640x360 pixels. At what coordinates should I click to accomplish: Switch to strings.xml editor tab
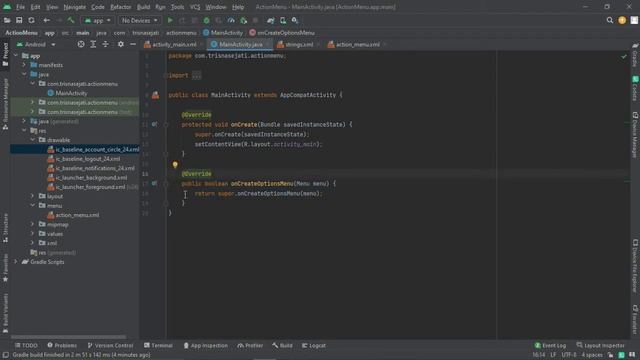(298, 44)
